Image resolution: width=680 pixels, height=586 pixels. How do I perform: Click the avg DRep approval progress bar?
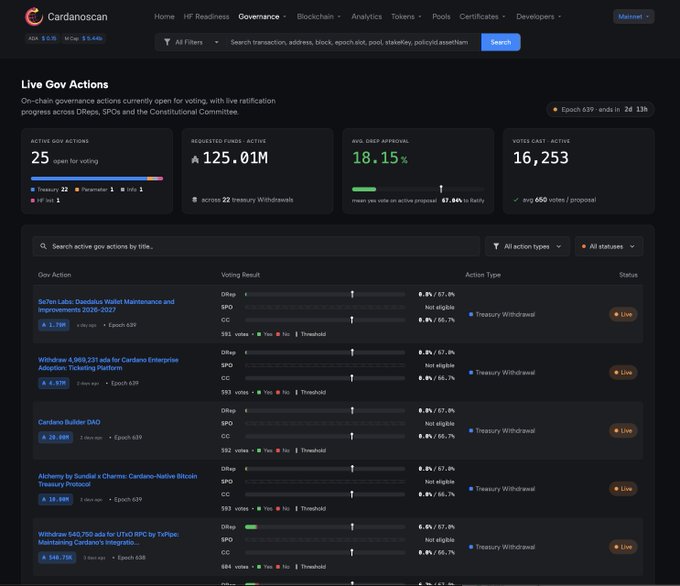[x=418, y=189]
